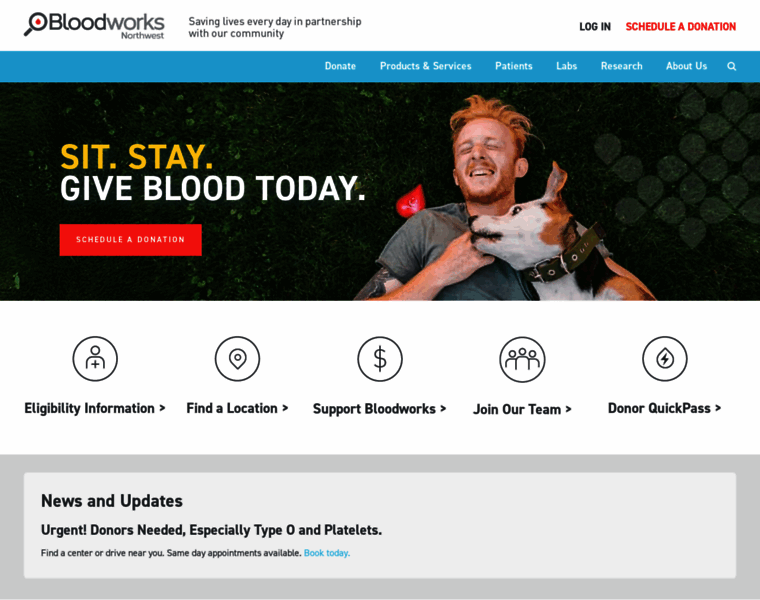Click the red Schedule a Donation header link
This screenshot has width=760, height=600.
click(681, 27)
